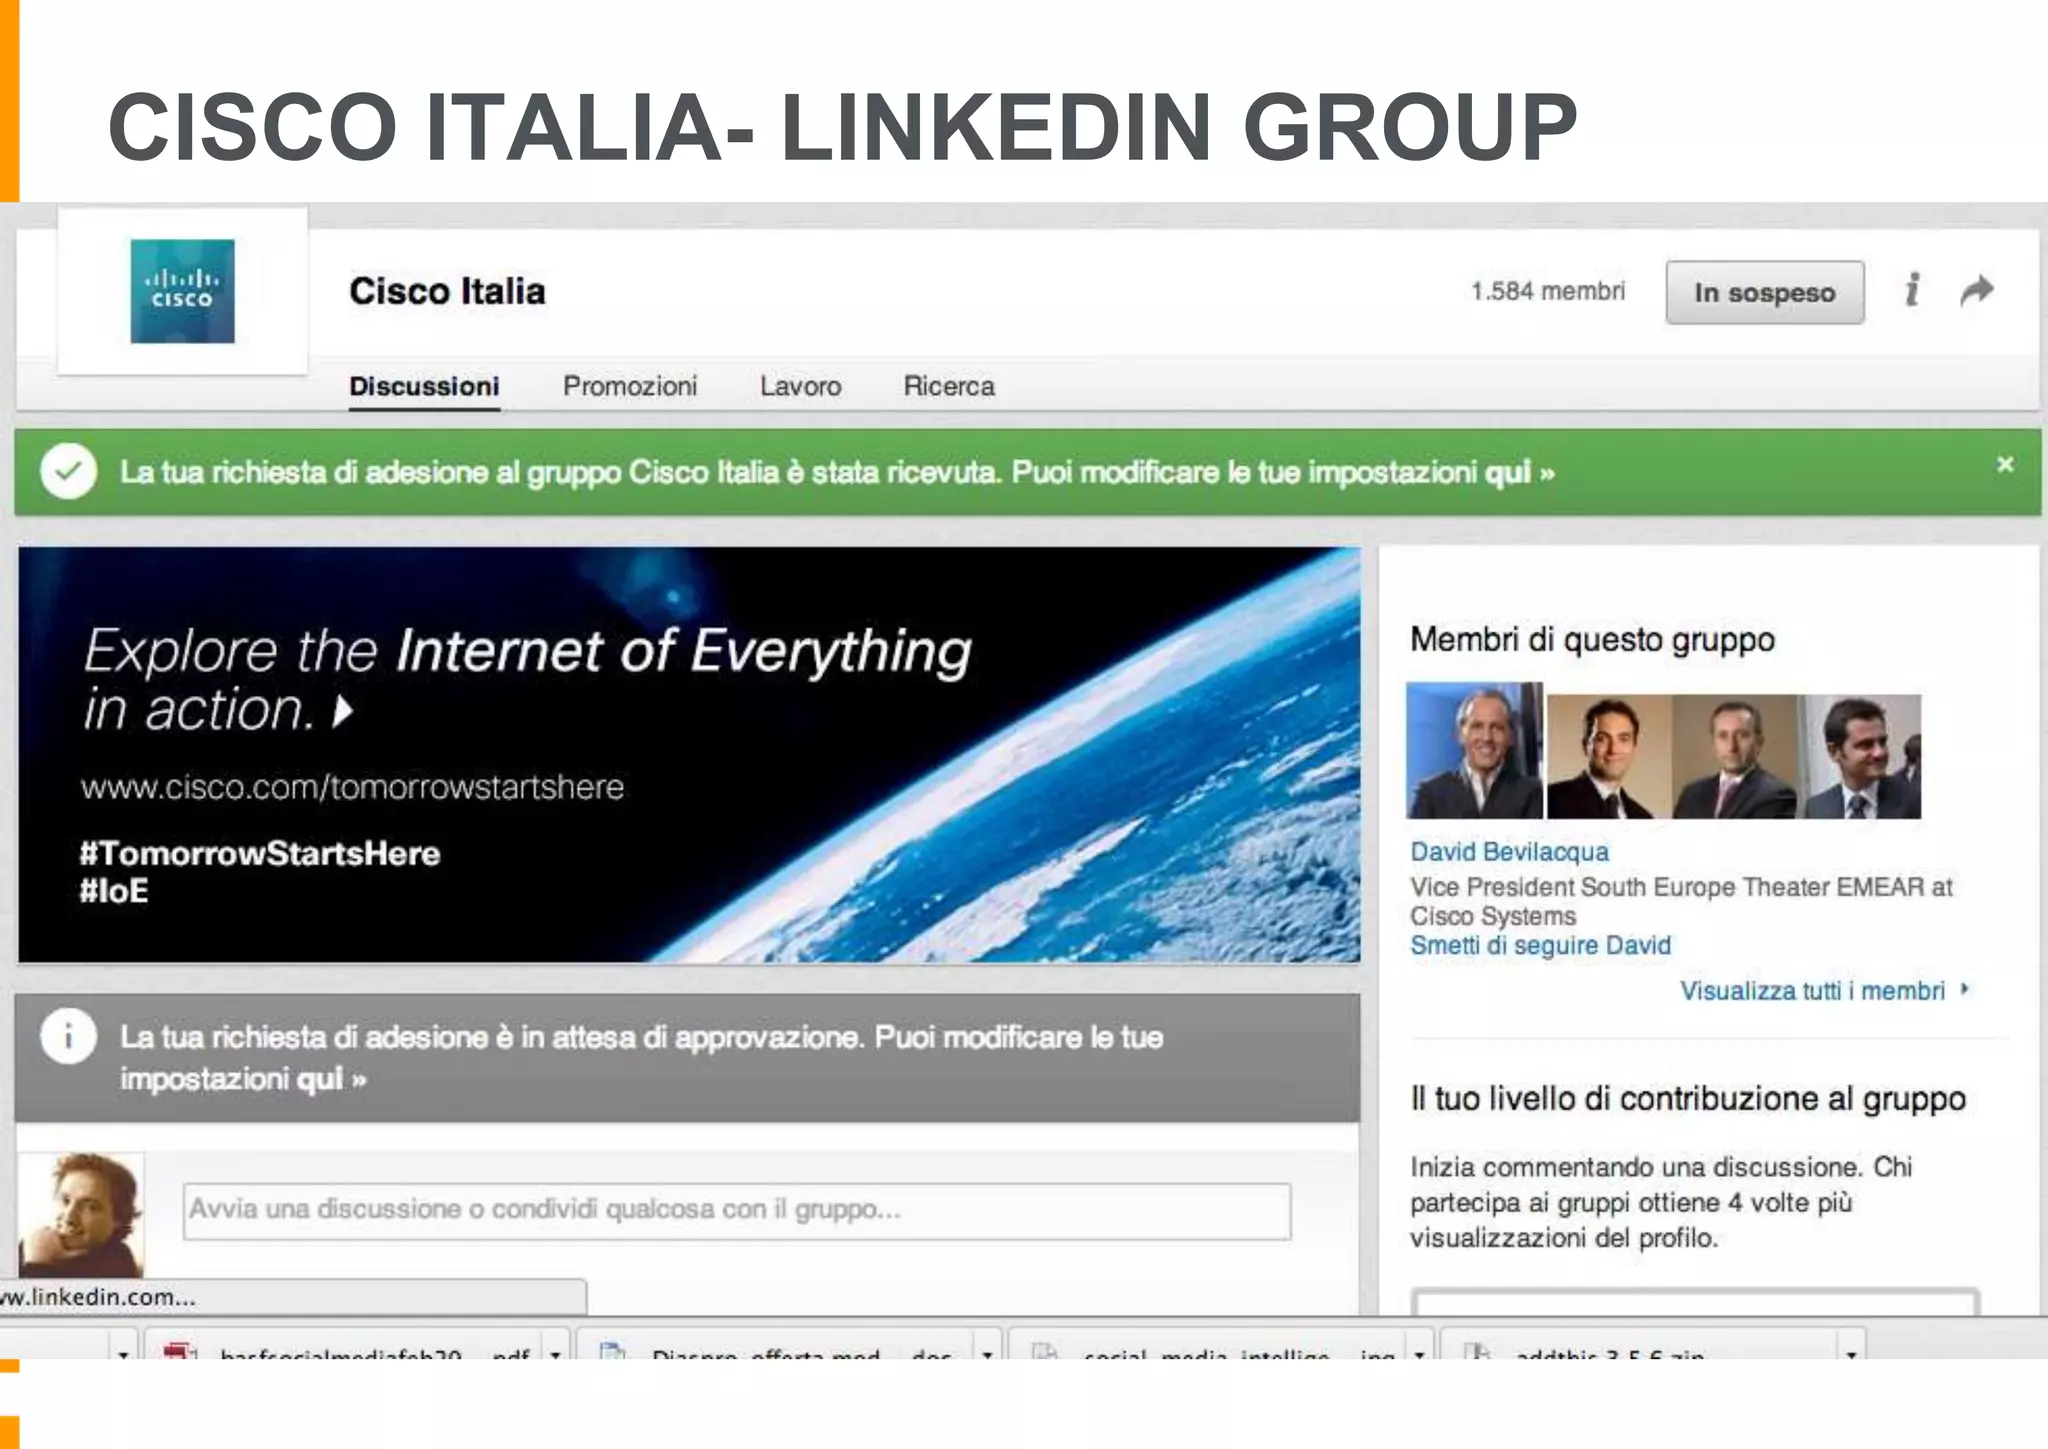Click the first member photo, grey-haired man
Image resolution: width=2048 pixels, height=1449 pixels.
tap(1475, 750)
